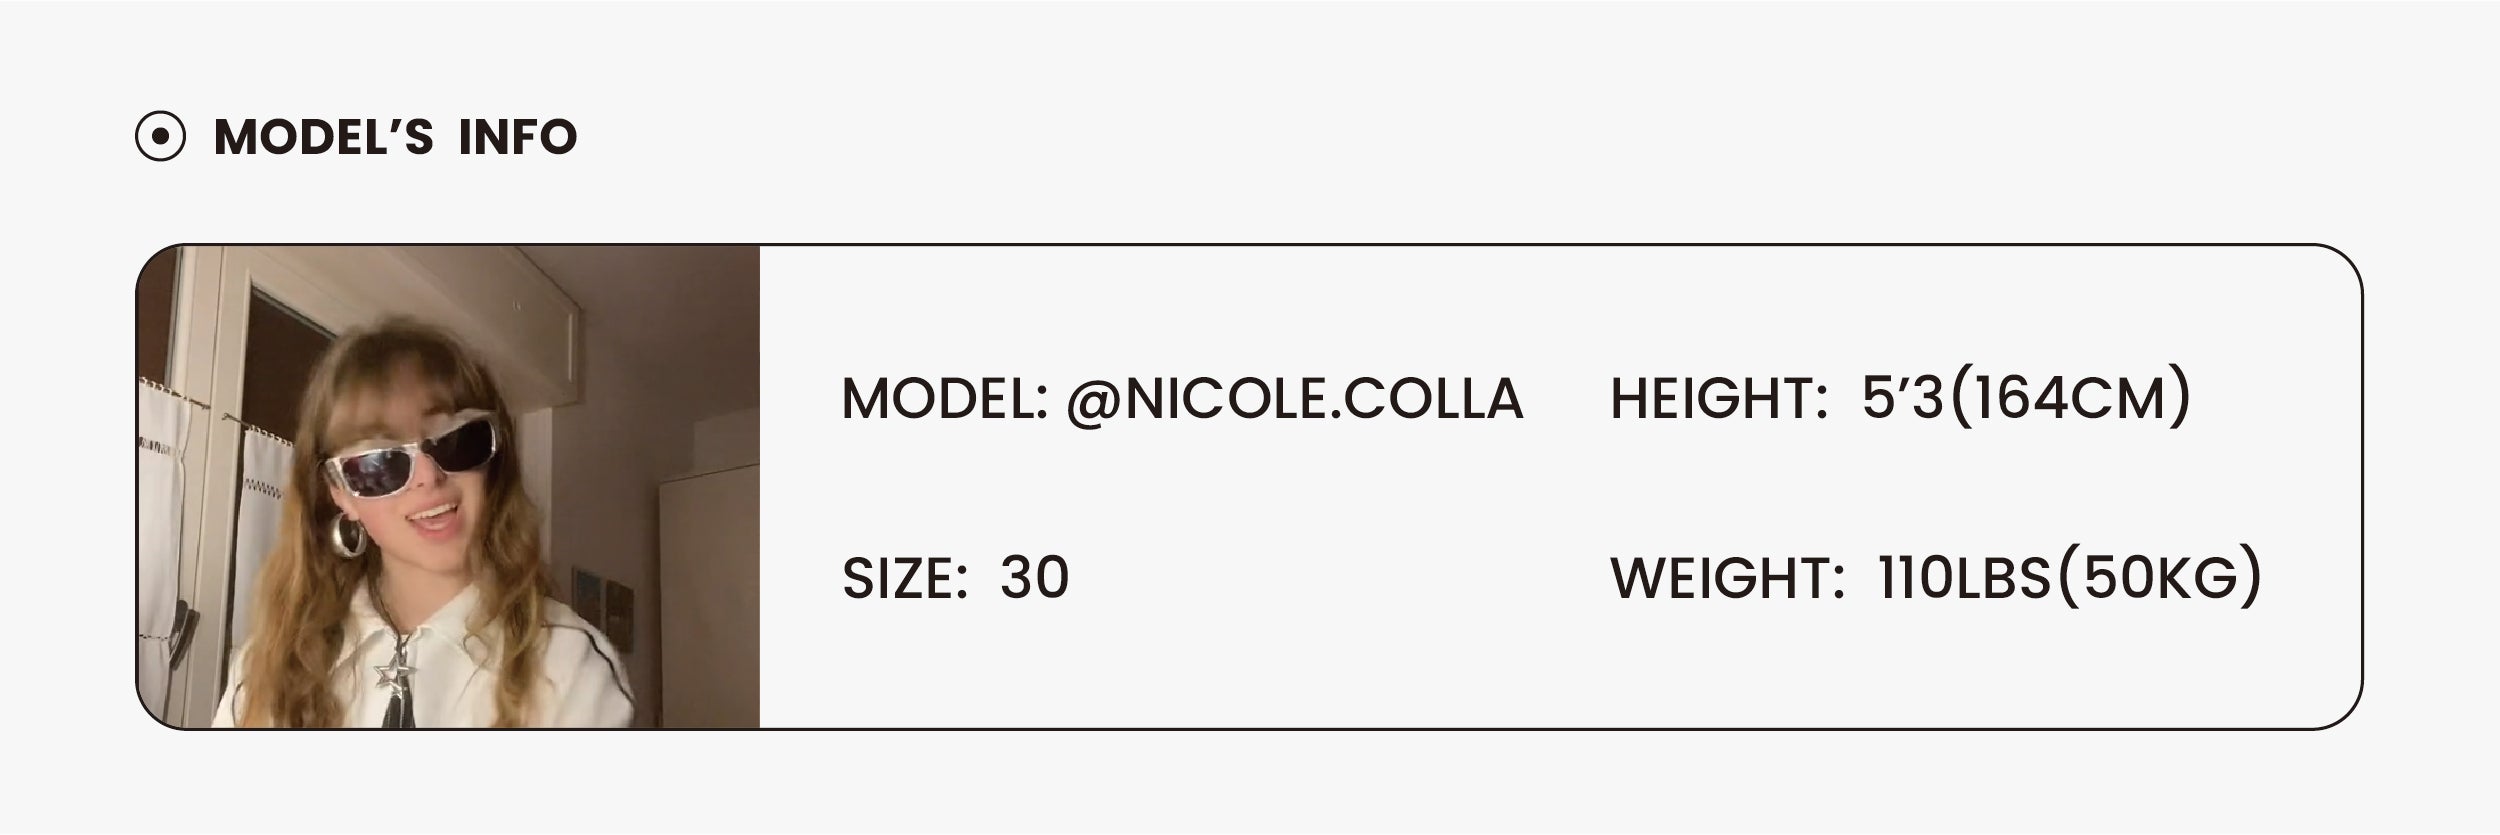
Task: Click the SIZE: label
Action: (904, 578)
